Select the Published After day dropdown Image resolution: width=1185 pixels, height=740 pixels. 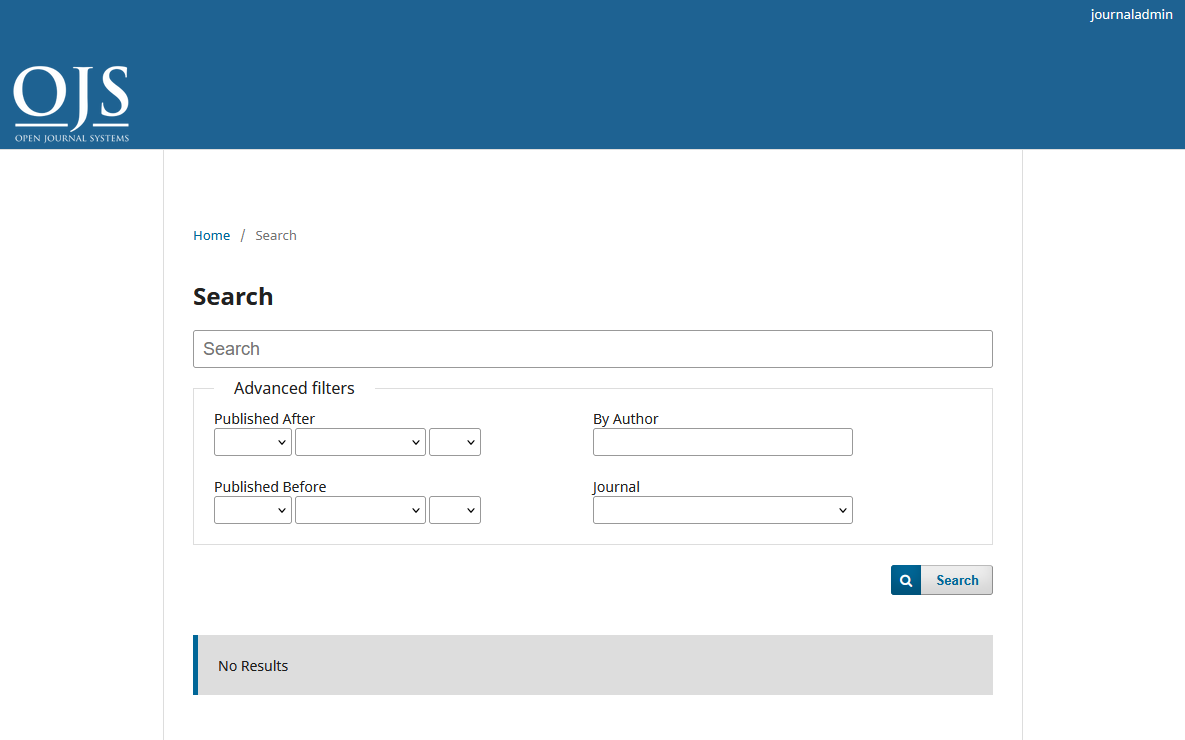455,442
